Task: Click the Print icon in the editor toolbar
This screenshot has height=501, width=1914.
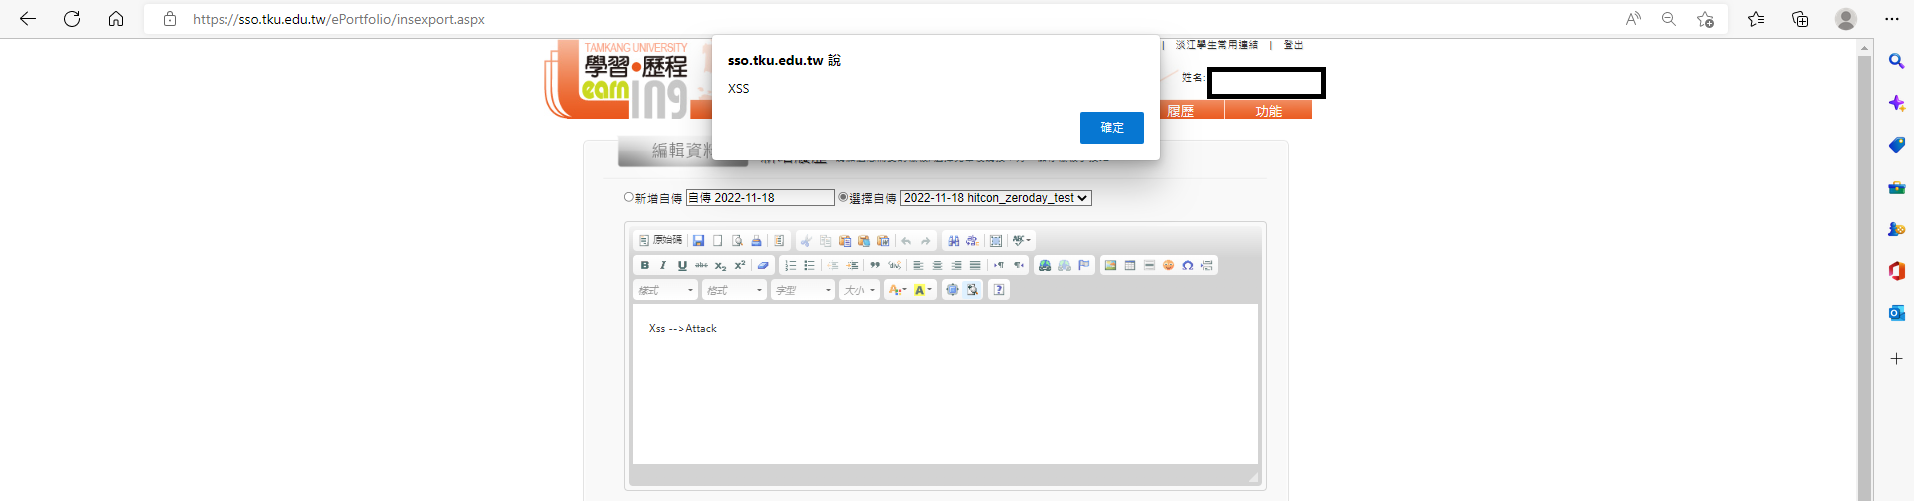Action: [756, 241]
